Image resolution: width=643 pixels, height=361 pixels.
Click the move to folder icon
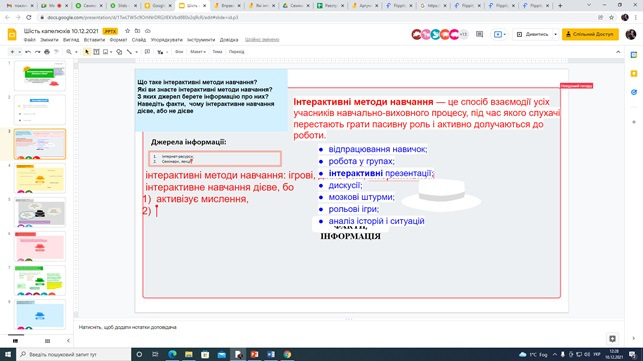click(137, 31)
